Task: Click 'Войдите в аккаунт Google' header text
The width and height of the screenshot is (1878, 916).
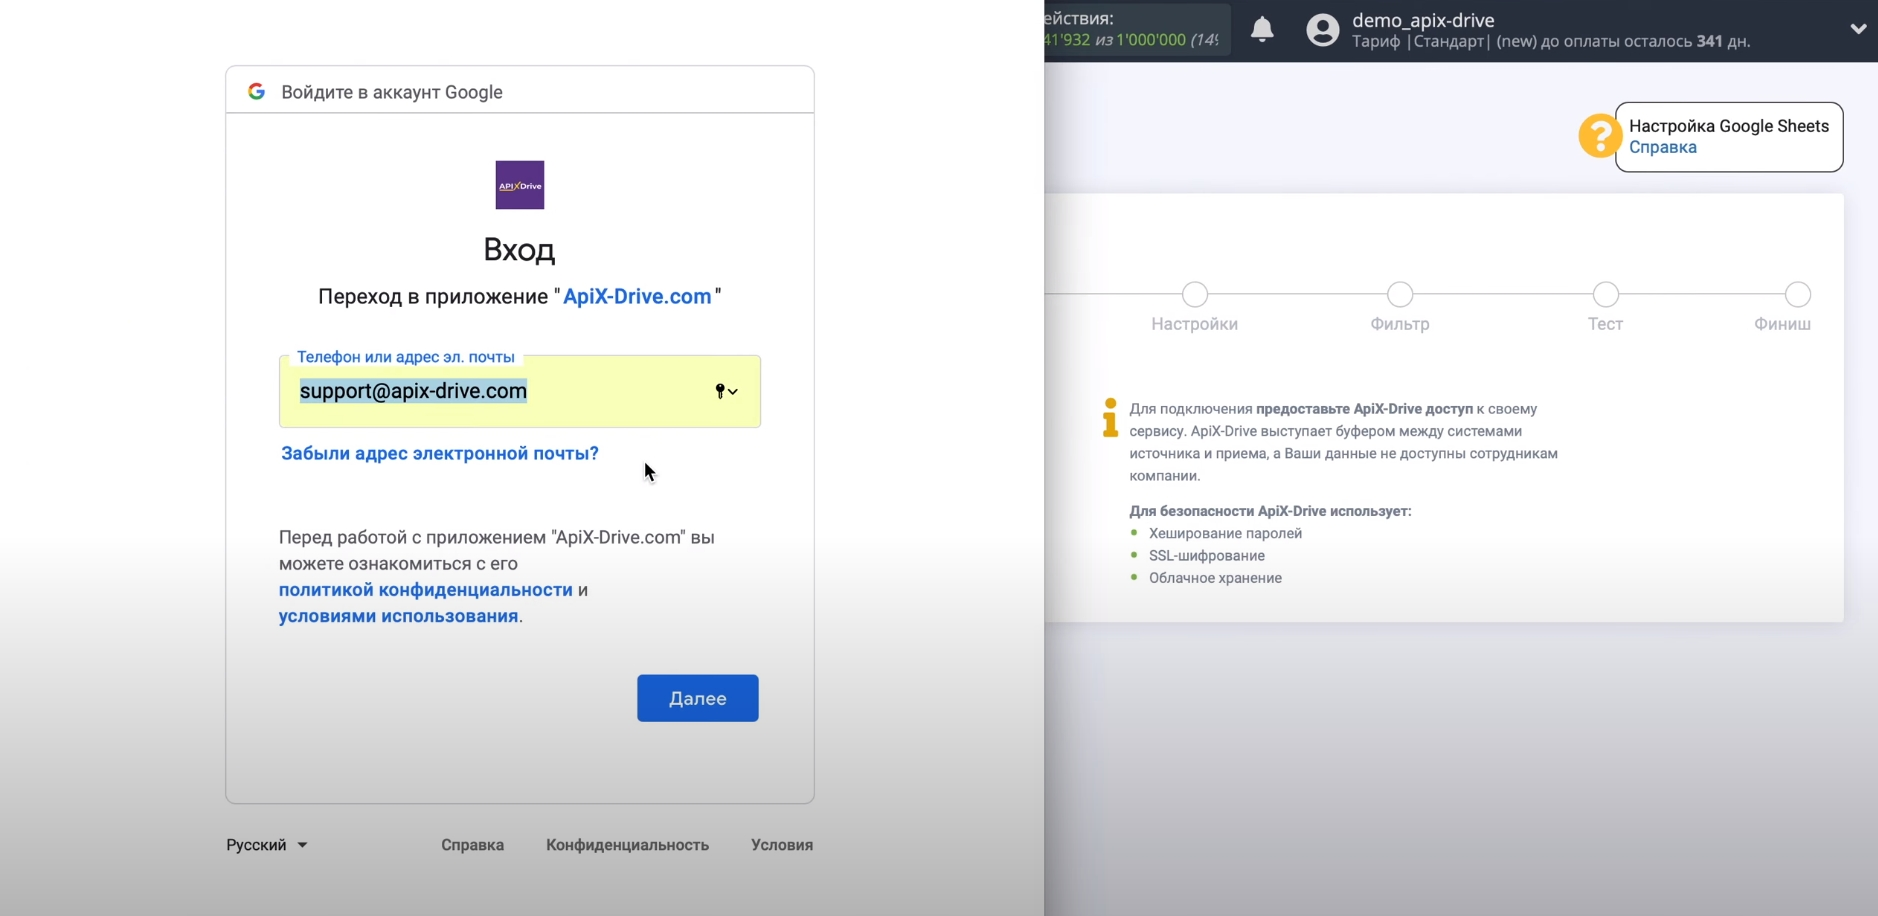Action: point(392,92)
